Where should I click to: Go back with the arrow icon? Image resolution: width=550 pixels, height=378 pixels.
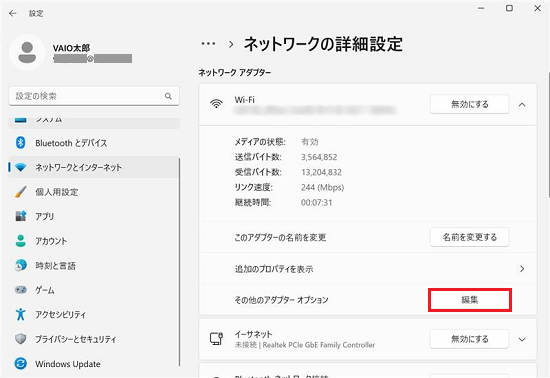tap(13, 13)
